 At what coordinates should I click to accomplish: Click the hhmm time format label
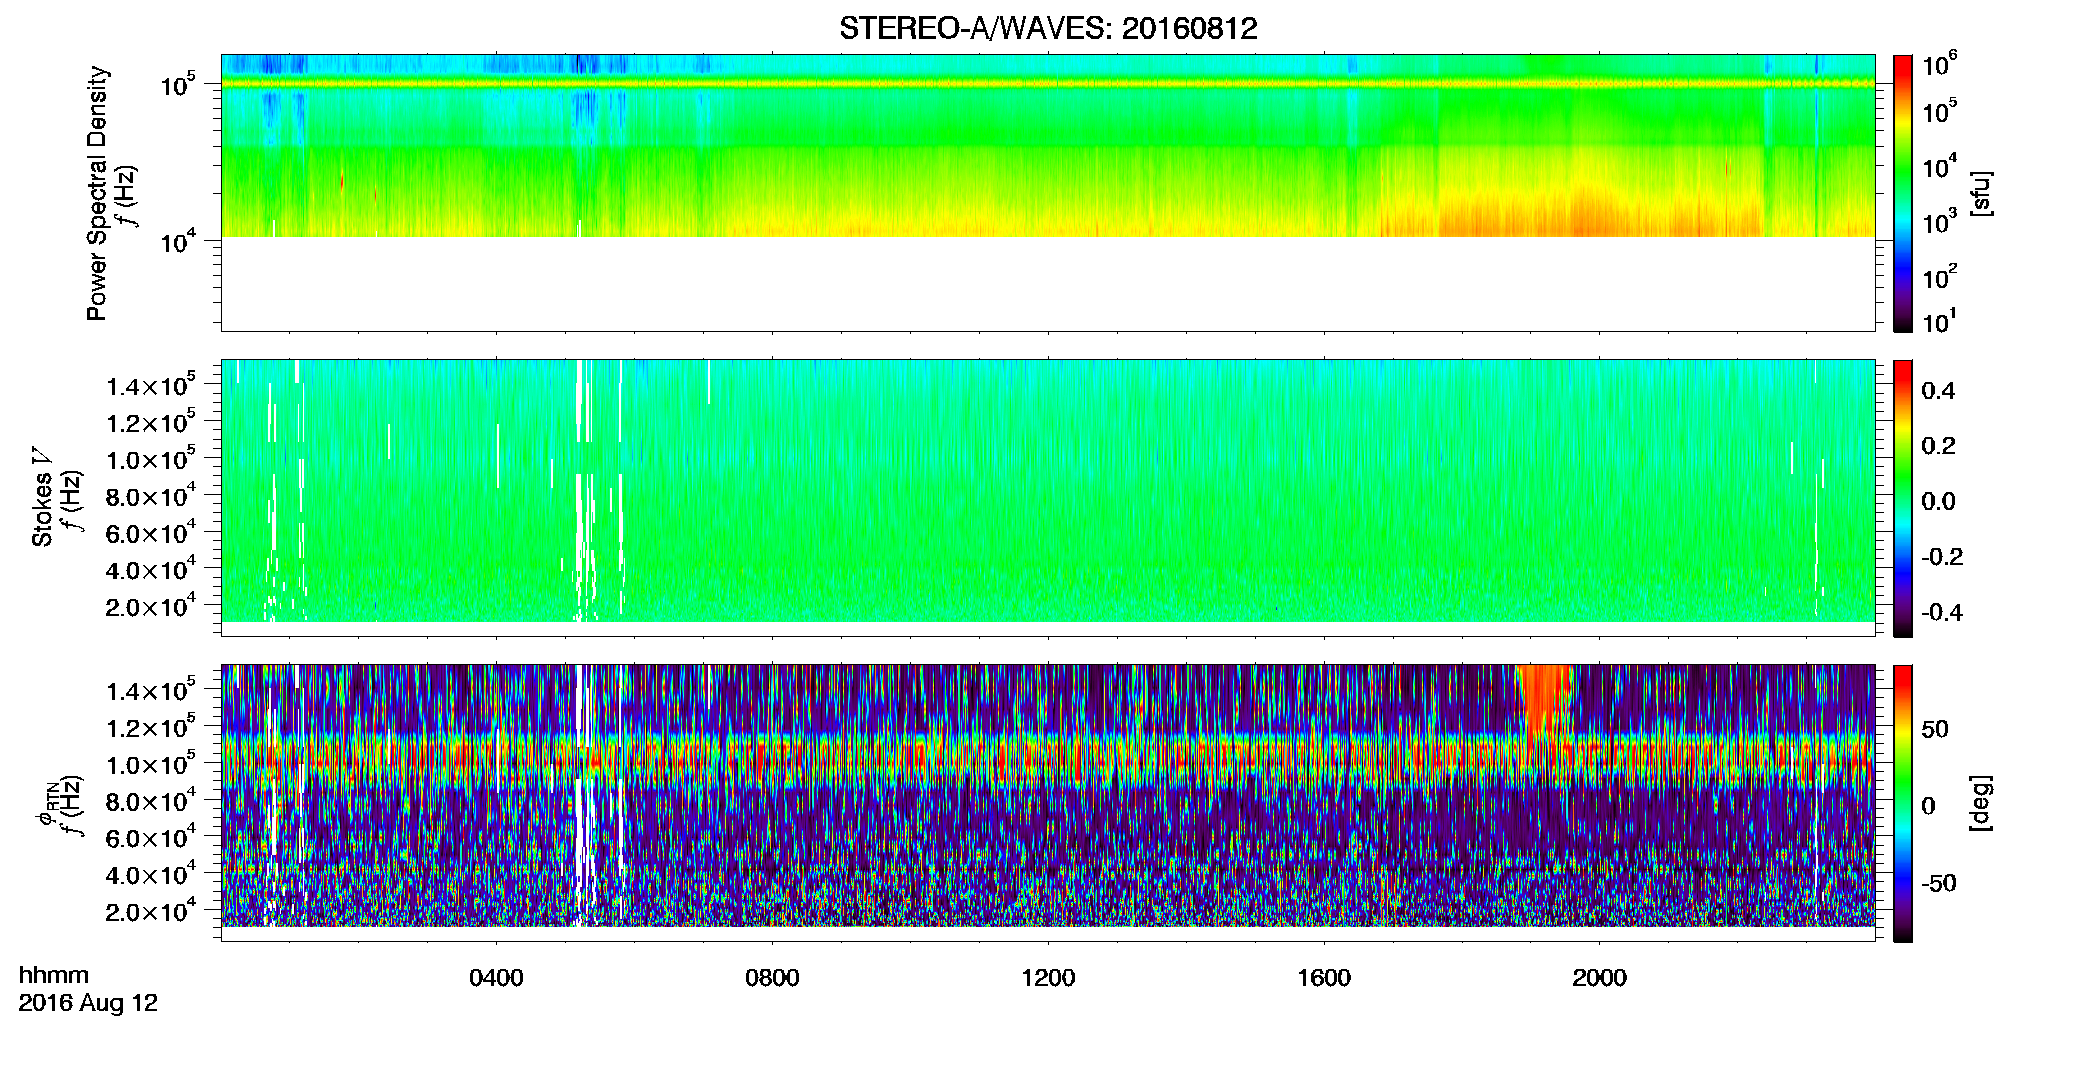(54, 976)
